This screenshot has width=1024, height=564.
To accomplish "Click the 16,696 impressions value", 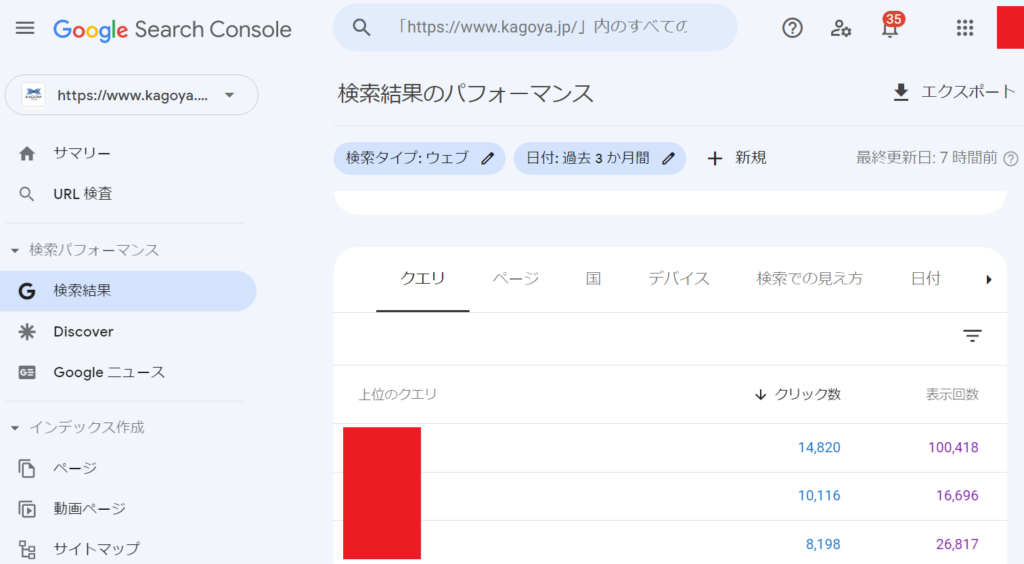I will click(x=957, y=495).
